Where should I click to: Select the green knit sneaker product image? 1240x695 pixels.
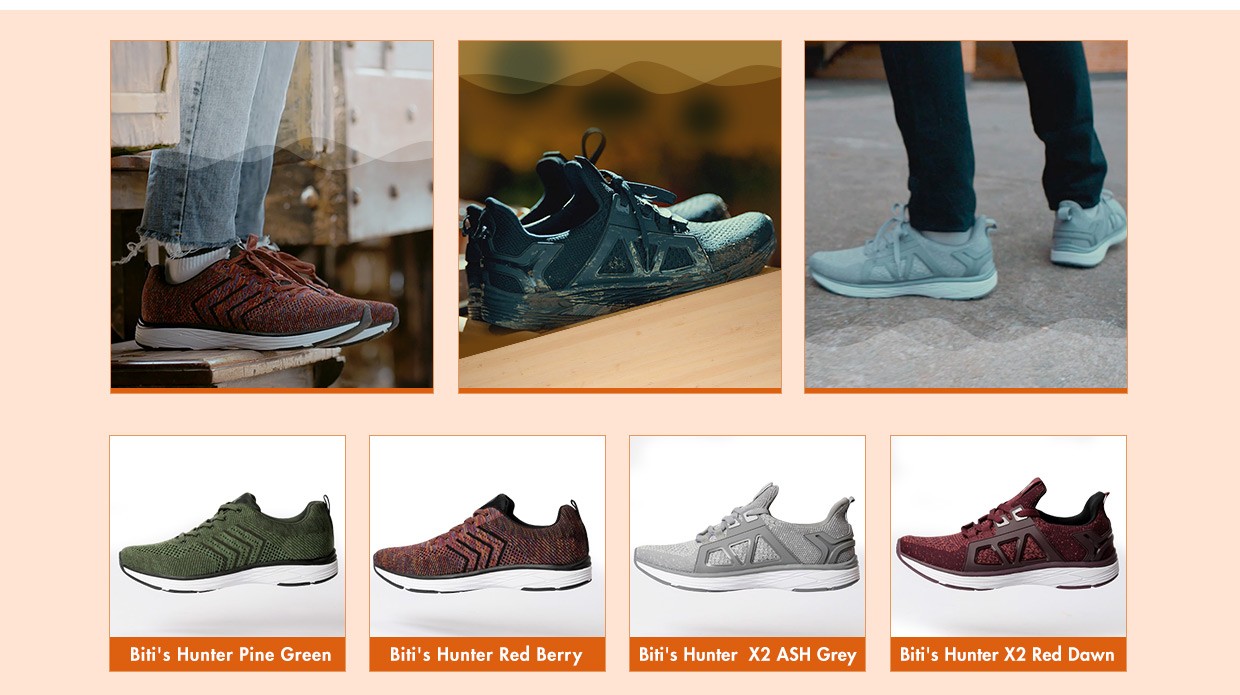228,536
